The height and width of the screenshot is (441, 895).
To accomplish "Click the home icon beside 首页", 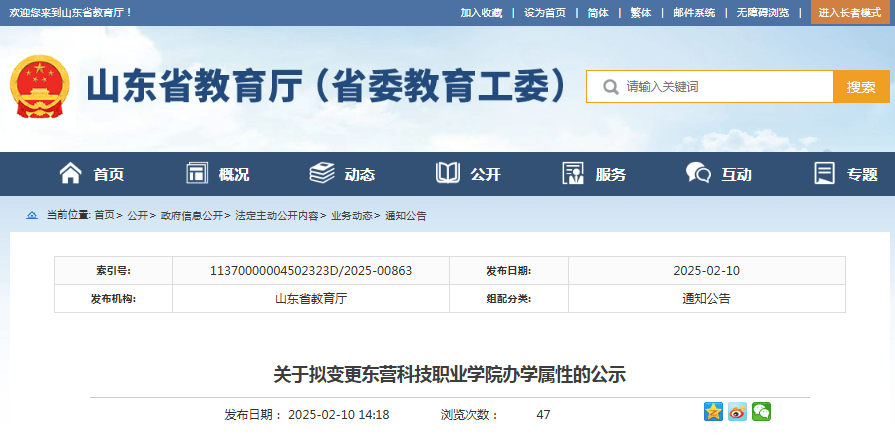I will [70, 173].
